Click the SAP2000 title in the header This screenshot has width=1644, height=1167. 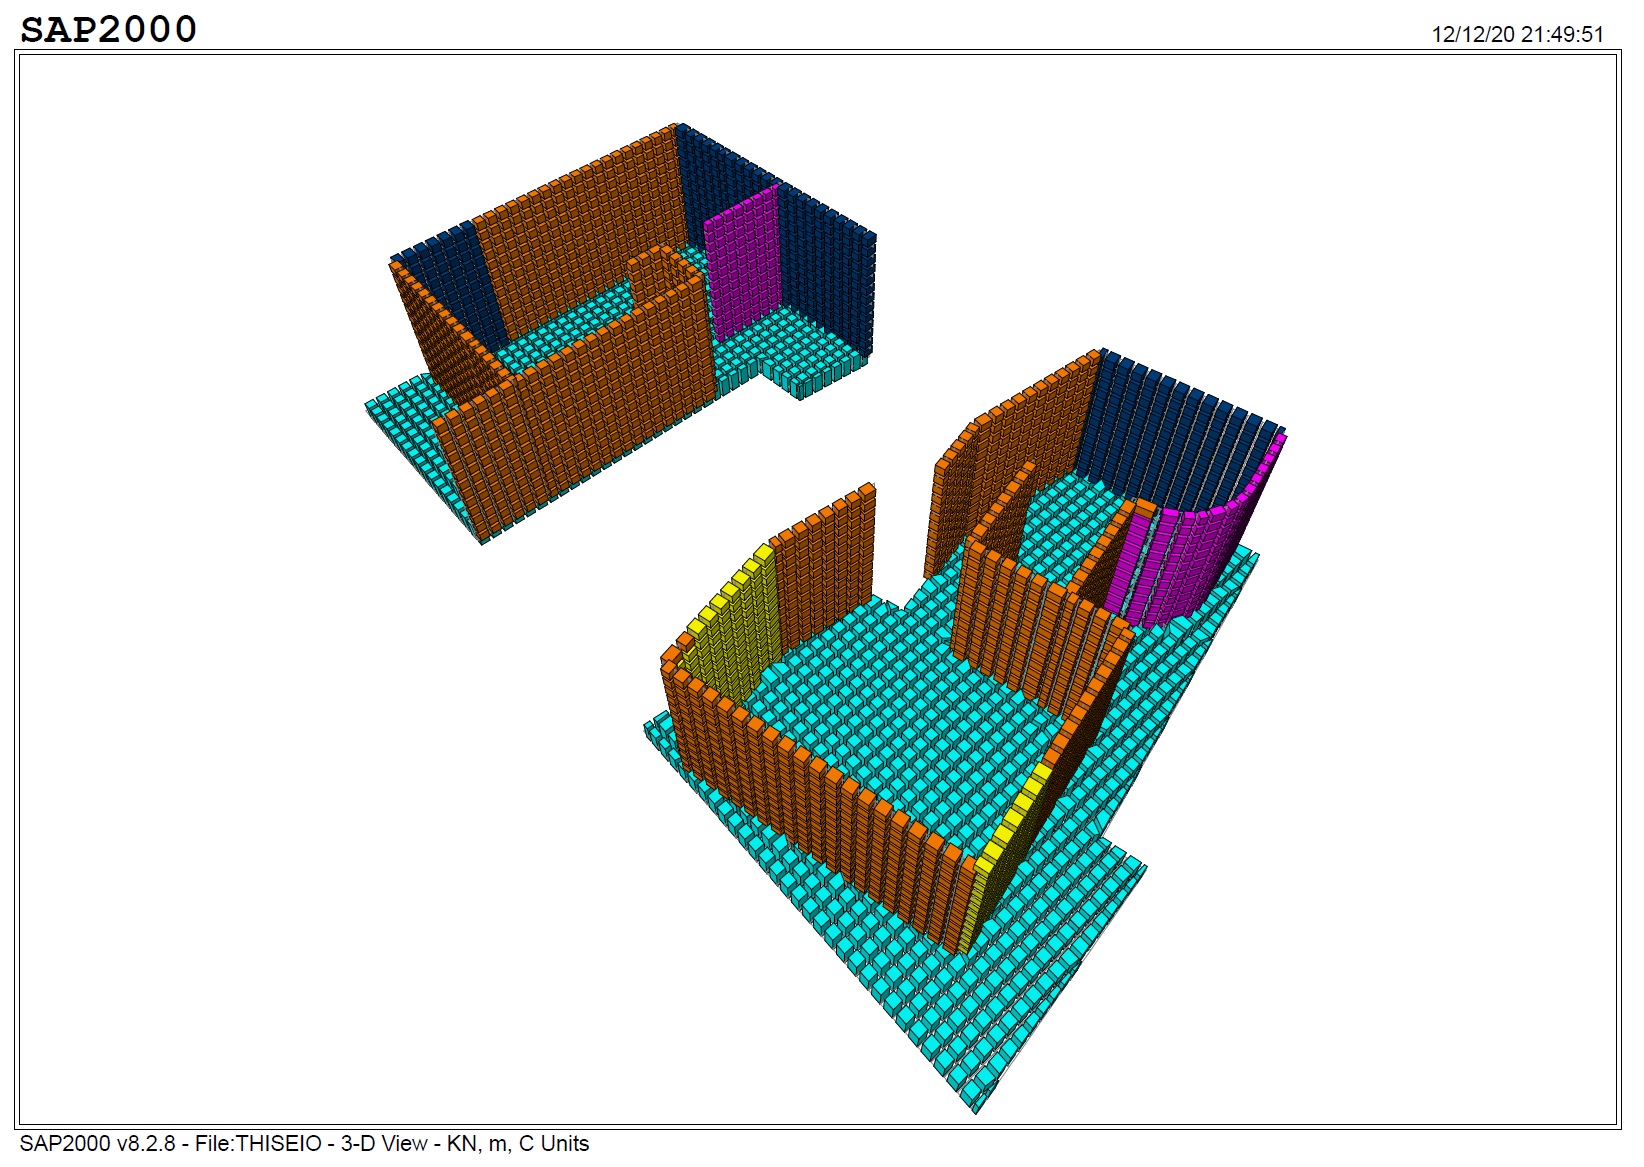point(108,29)
